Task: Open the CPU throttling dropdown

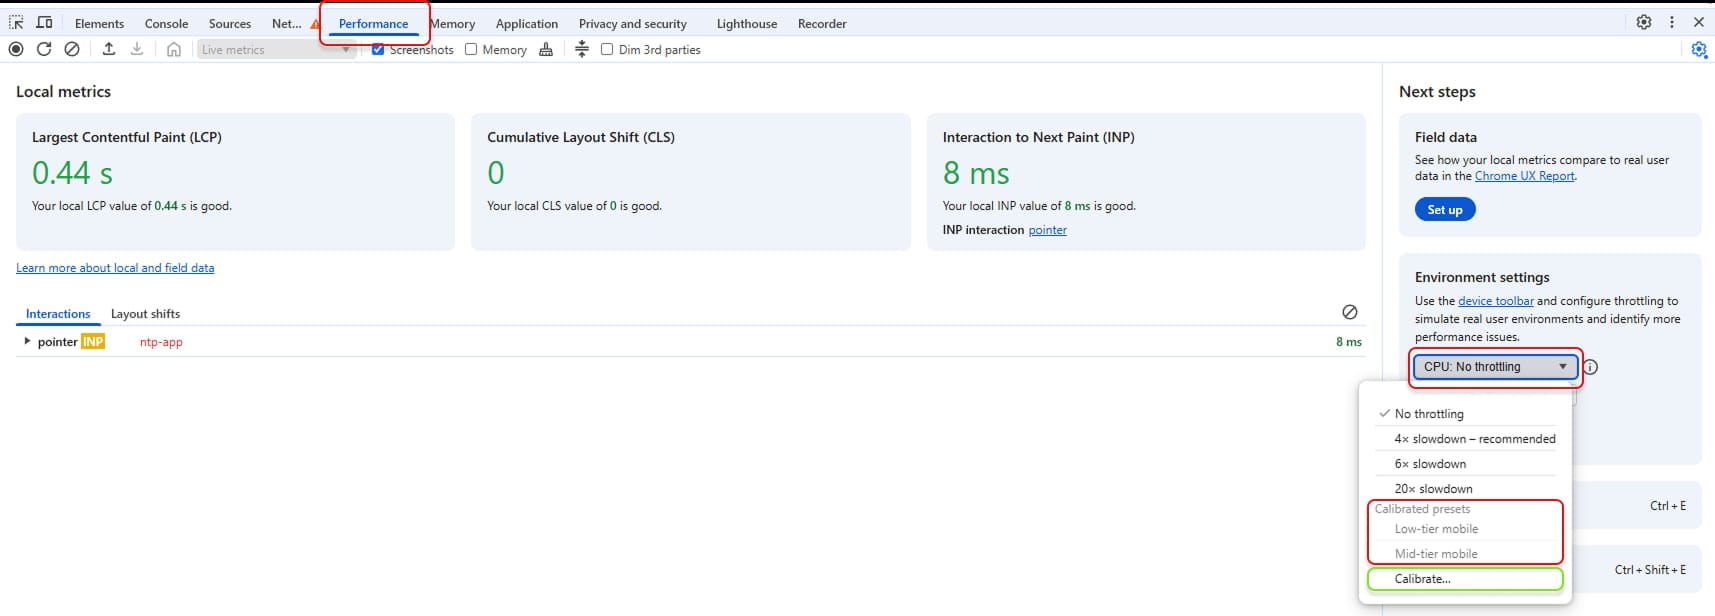Action: [1495, 367]
